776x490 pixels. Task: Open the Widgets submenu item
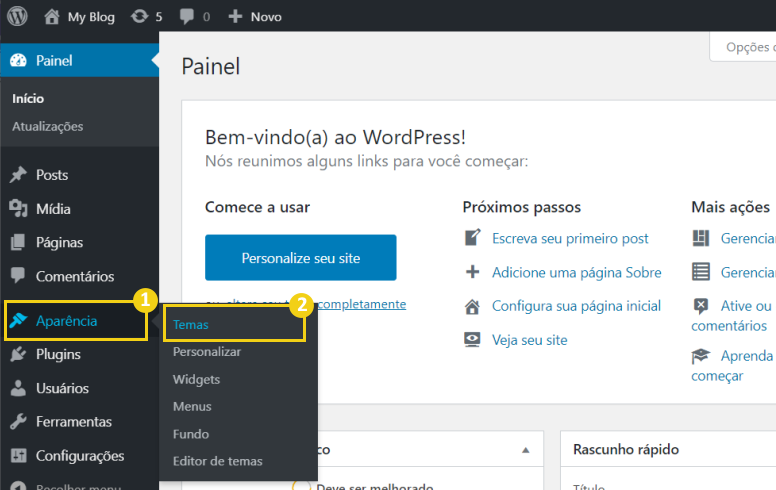[196, 380]
